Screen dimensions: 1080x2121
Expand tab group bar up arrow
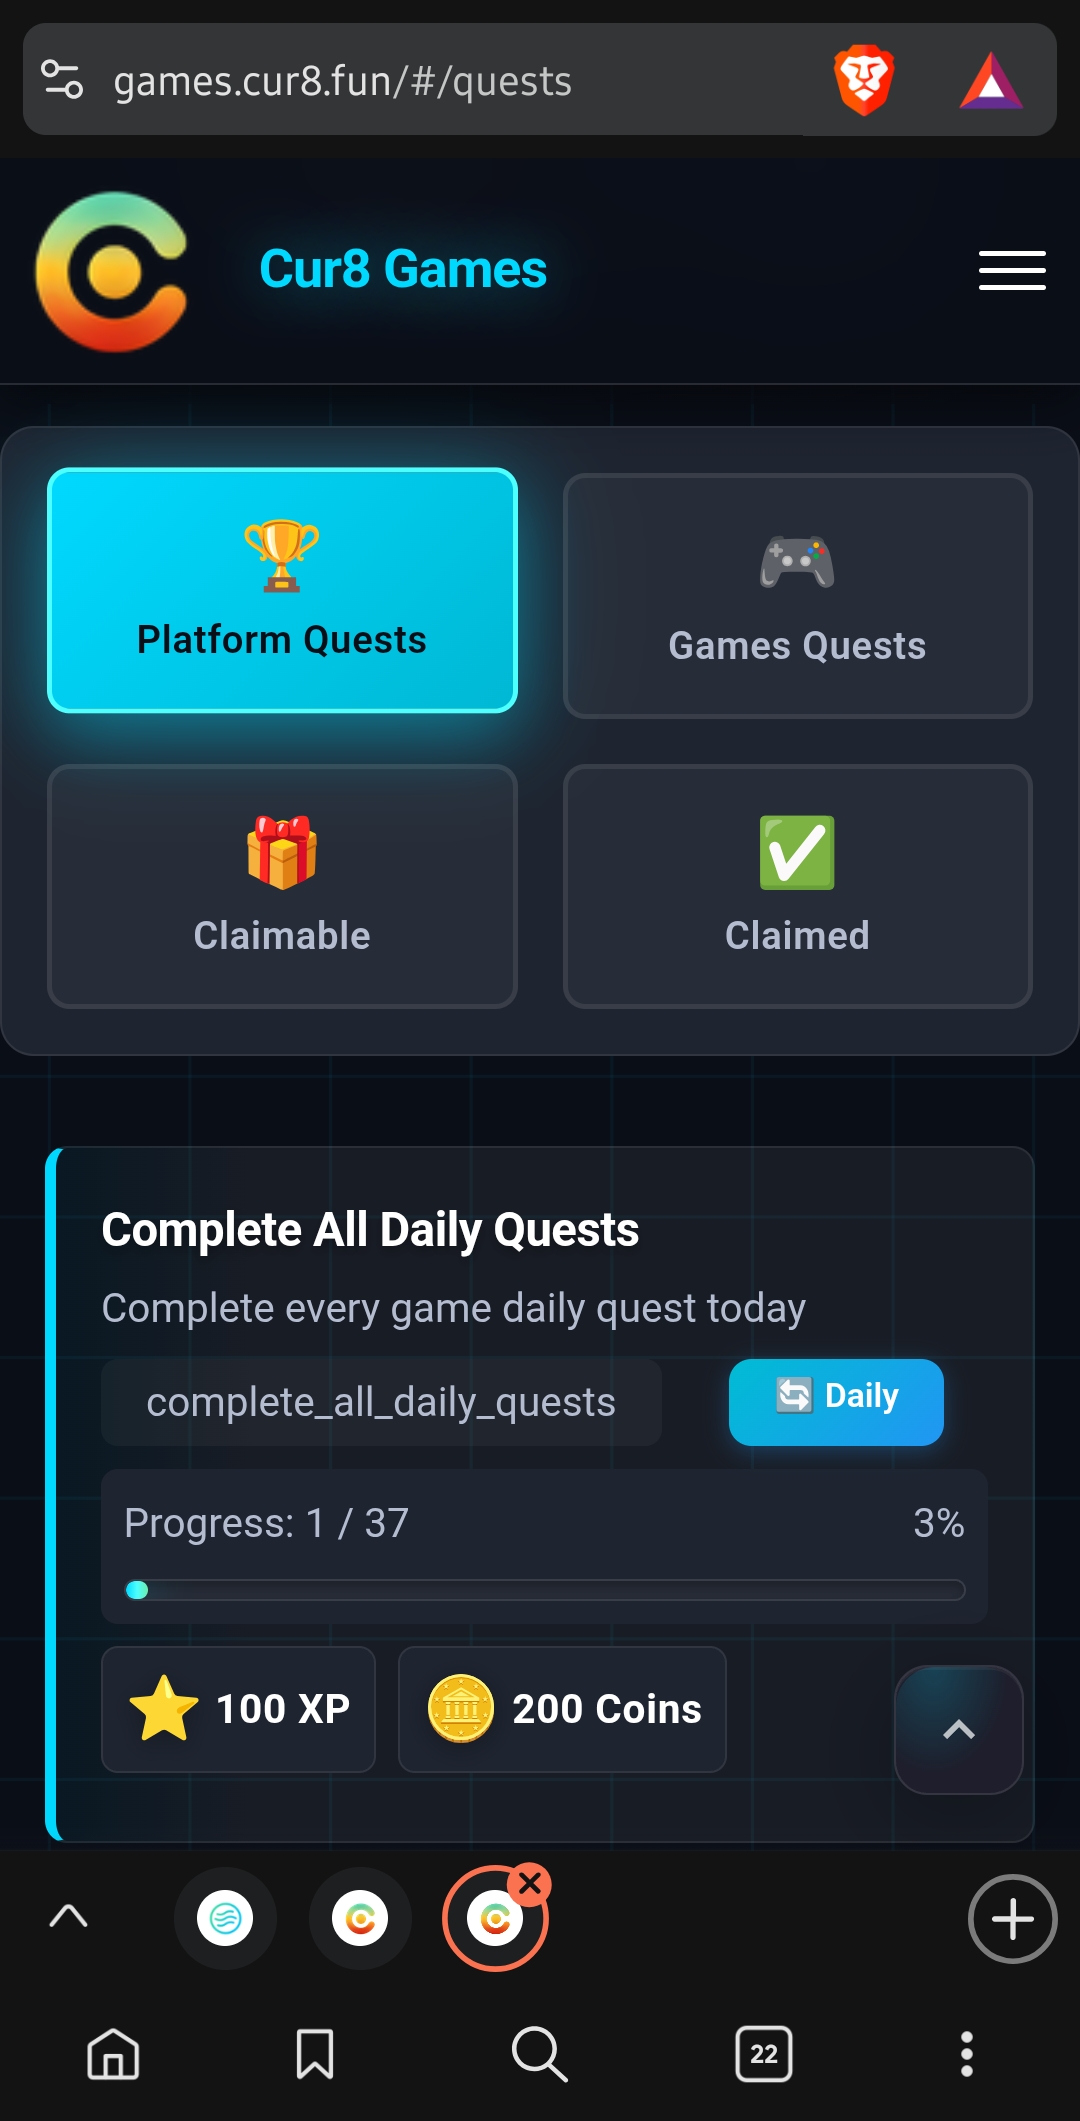click(x=68, y=1917)
